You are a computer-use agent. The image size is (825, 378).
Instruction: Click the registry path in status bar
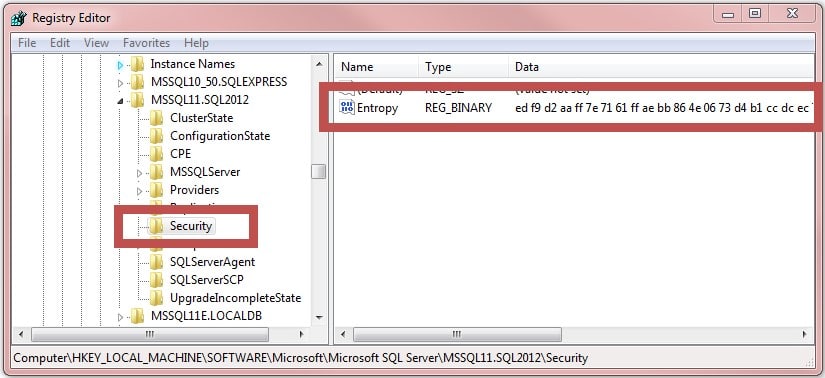(300, 359)
